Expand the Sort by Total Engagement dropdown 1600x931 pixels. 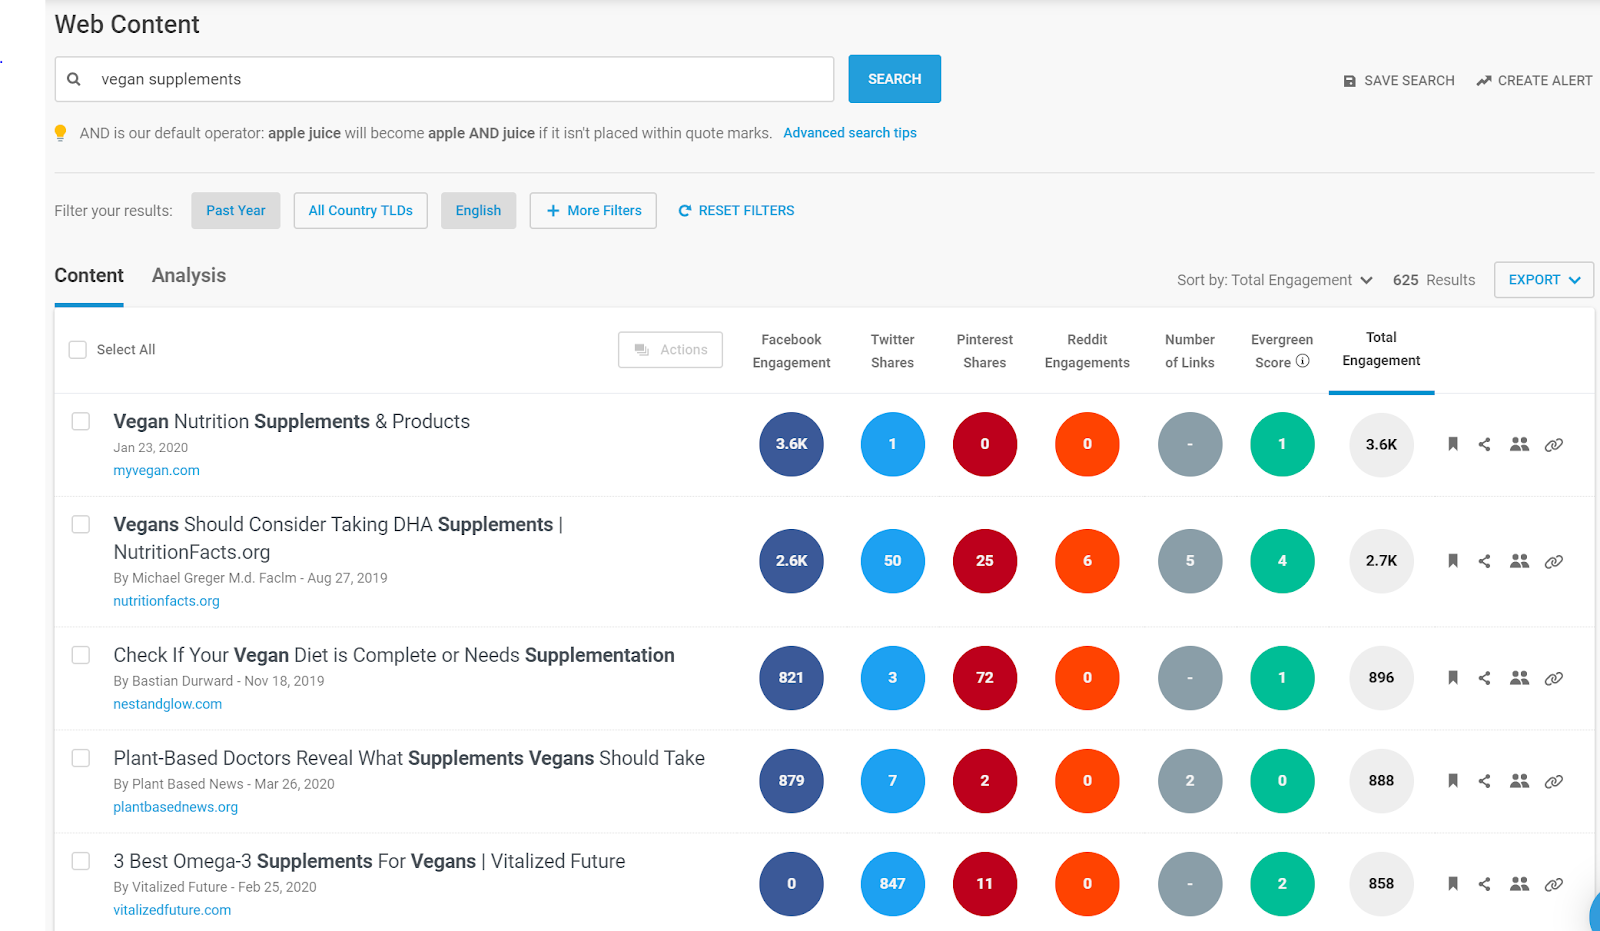tap(1275, 280)
